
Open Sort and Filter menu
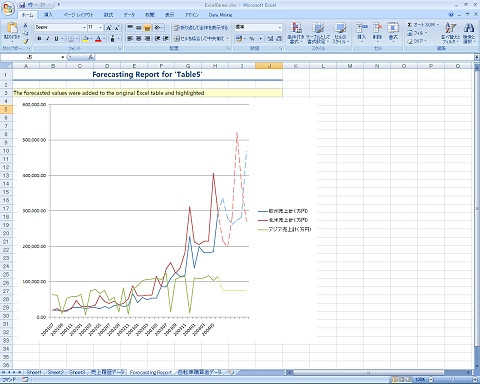point(451,33)
